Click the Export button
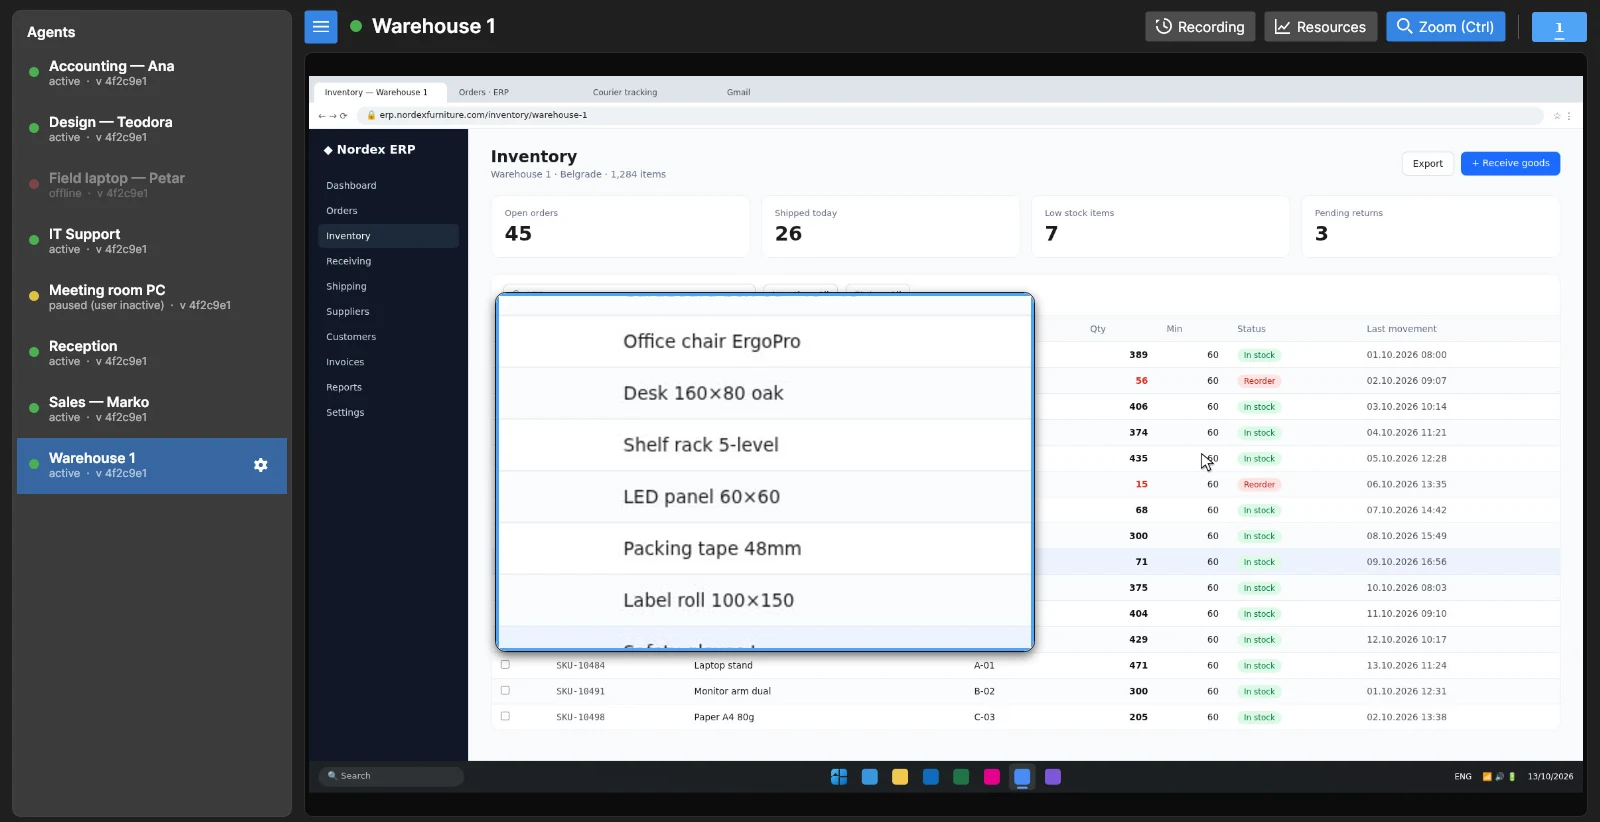Viewport: 1600px width, 822px height. 1427,164
